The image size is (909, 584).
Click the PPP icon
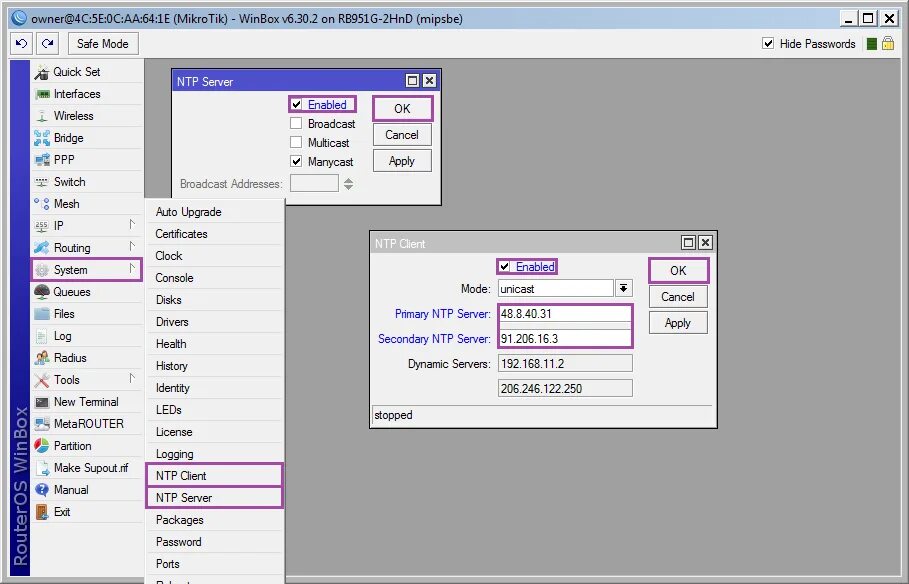[x=42, y=159]
